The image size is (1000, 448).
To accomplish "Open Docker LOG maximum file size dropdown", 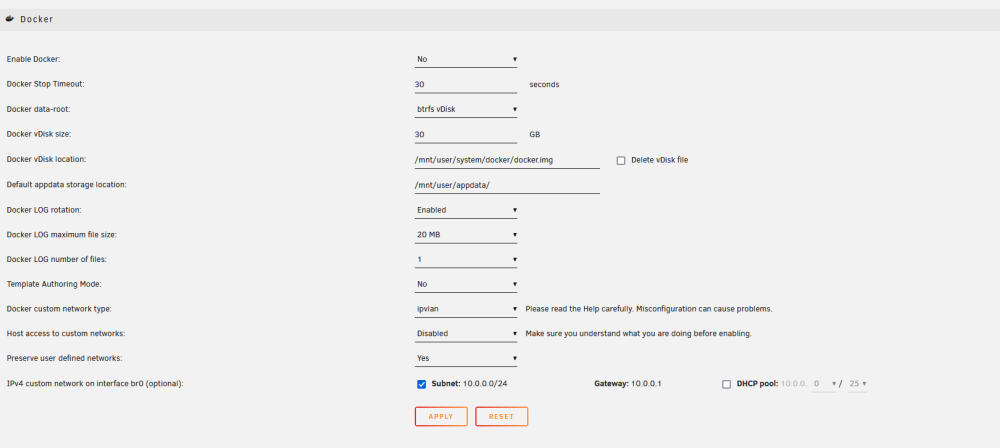I will click(466, 235).
